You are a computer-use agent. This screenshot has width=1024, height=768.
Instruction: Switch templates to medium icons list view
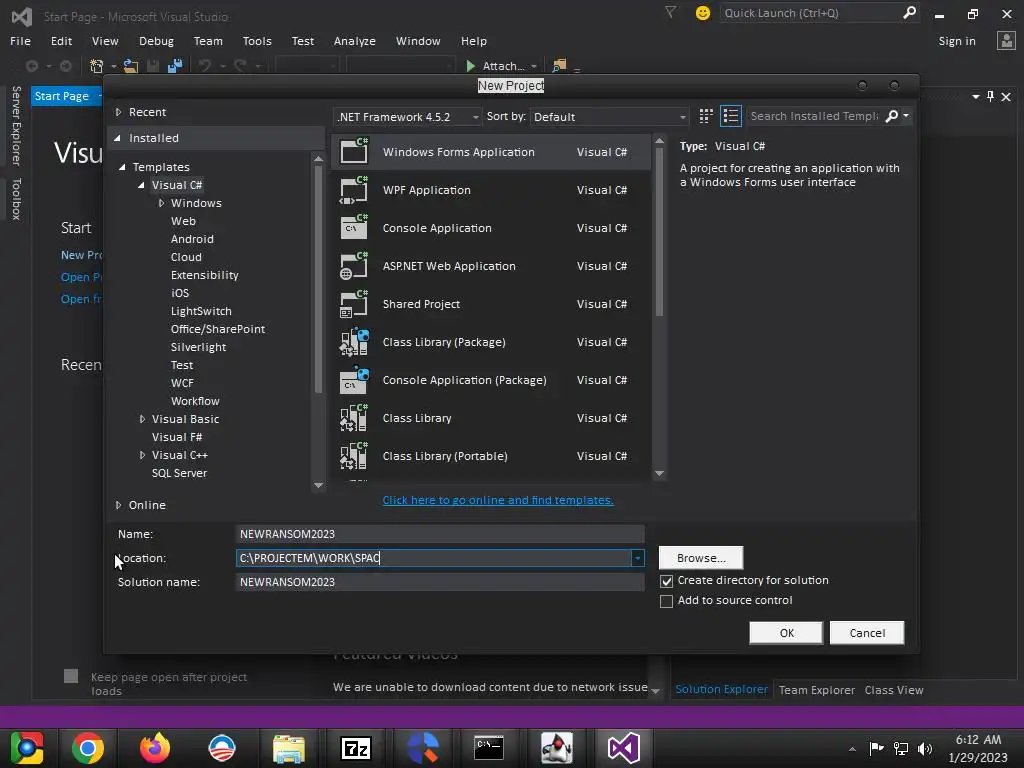click(x=731, y=116)
